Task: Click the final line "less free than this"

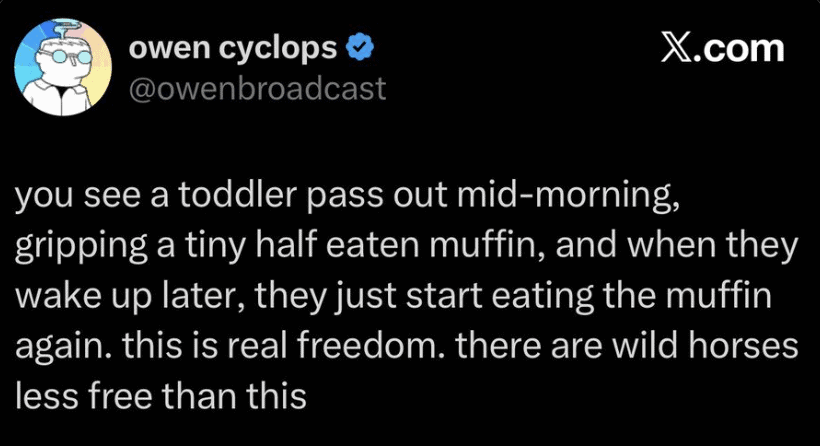Action: point(159,397)
